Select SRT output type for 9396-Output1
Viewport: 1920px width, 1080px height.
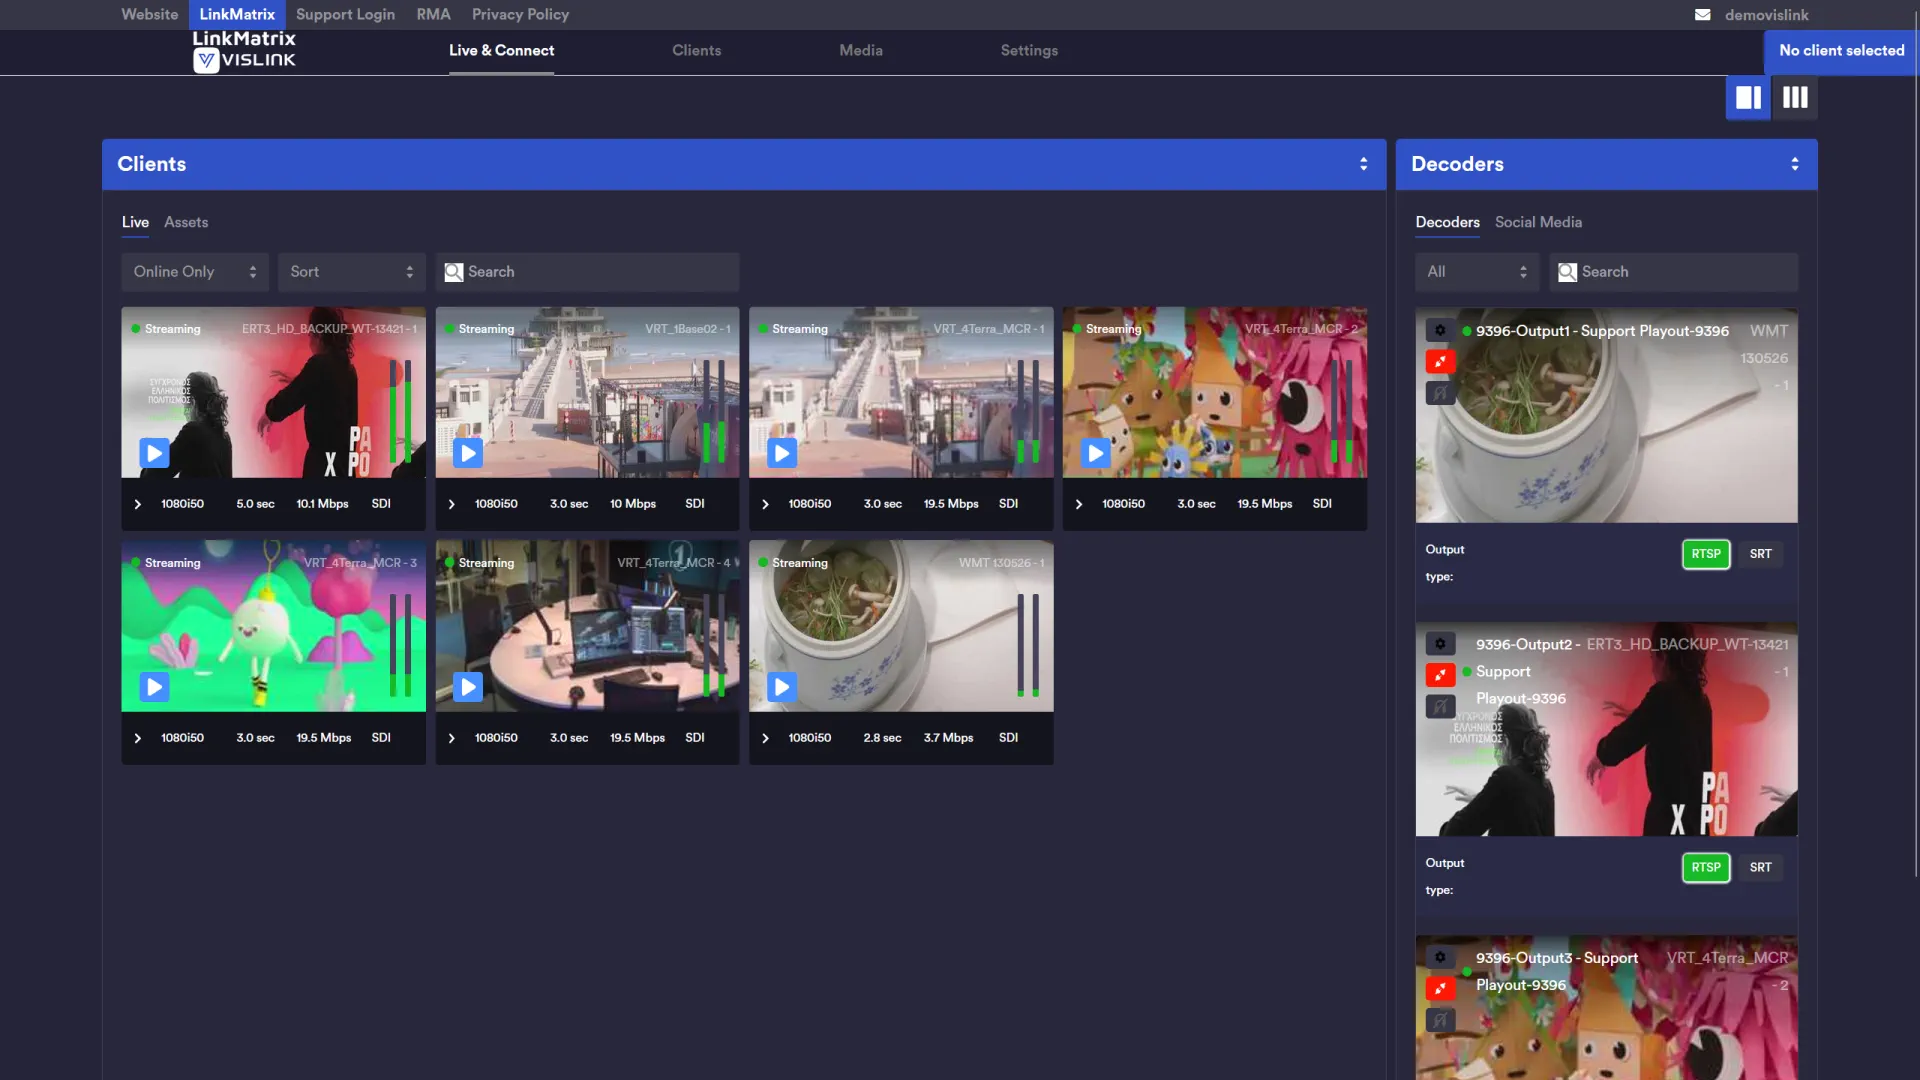tap(1760, 554)
